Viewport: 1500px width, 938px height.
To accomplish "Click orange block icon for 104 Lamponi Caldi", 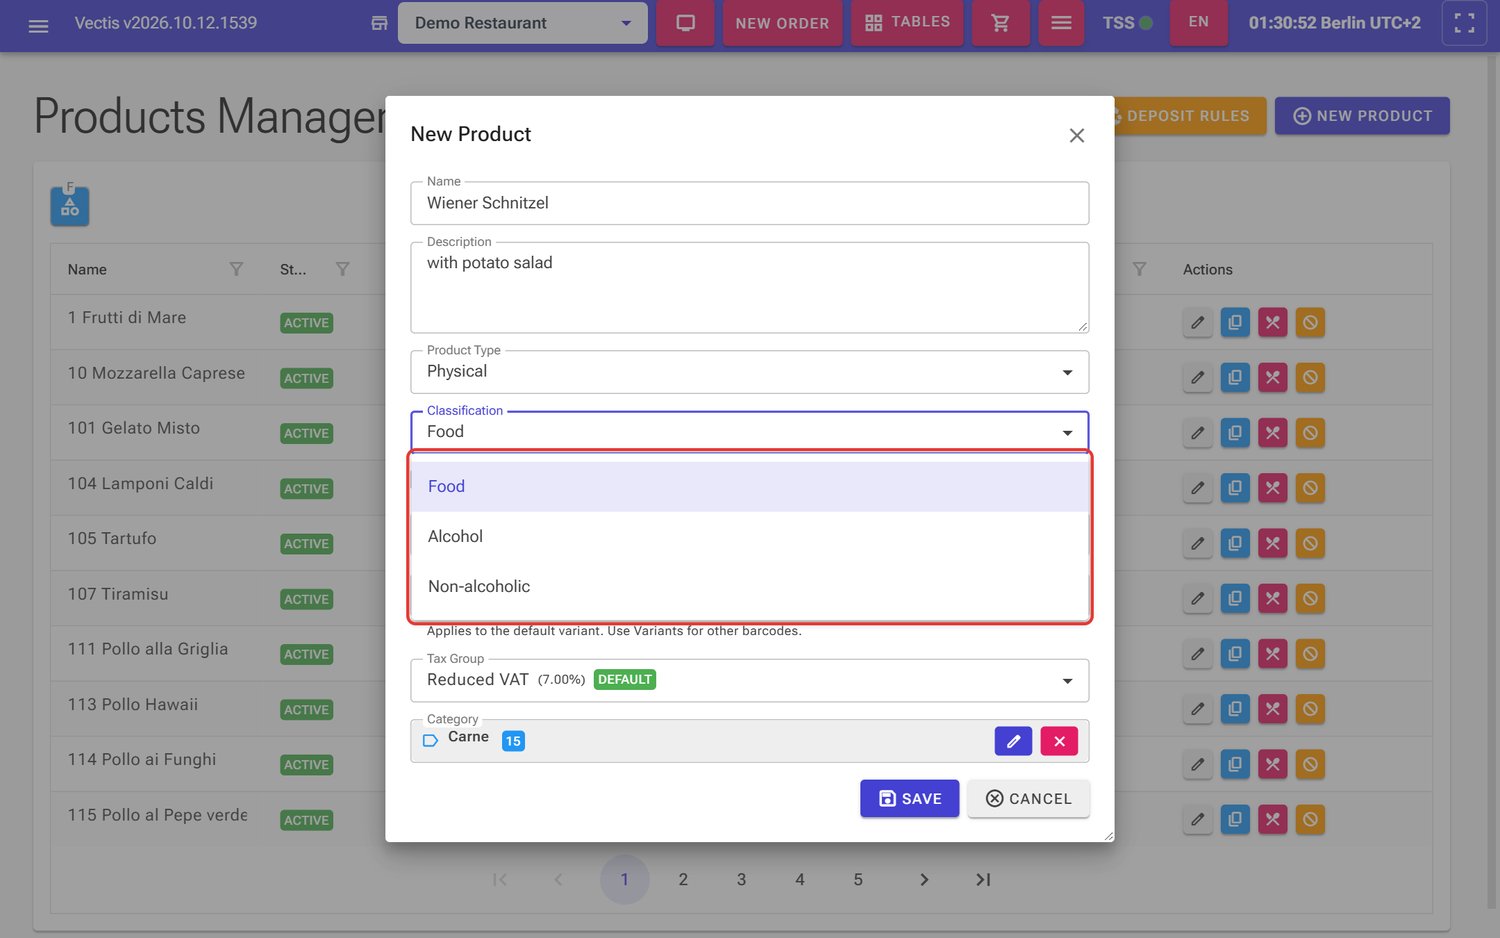I will pos(1310,488).
